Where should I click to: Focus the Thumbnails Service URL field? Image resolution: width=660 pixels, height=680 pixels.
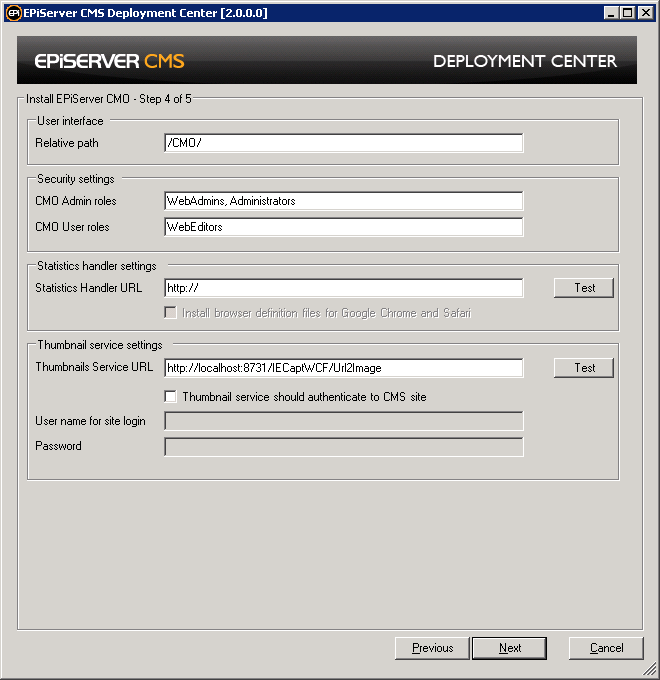click(344, 368)
